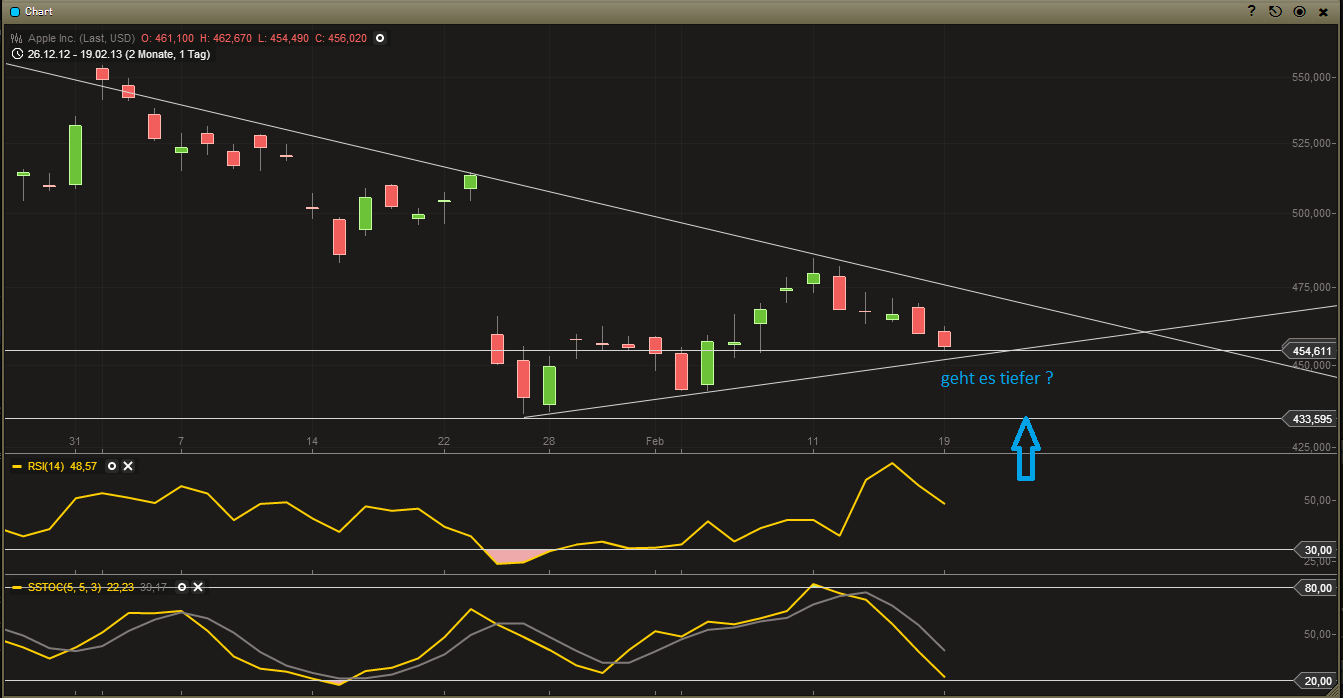Viewport: 1343px width, 698px height.
Task: Click the yellow RSI line color swatch
Action: tap(16, 466)
